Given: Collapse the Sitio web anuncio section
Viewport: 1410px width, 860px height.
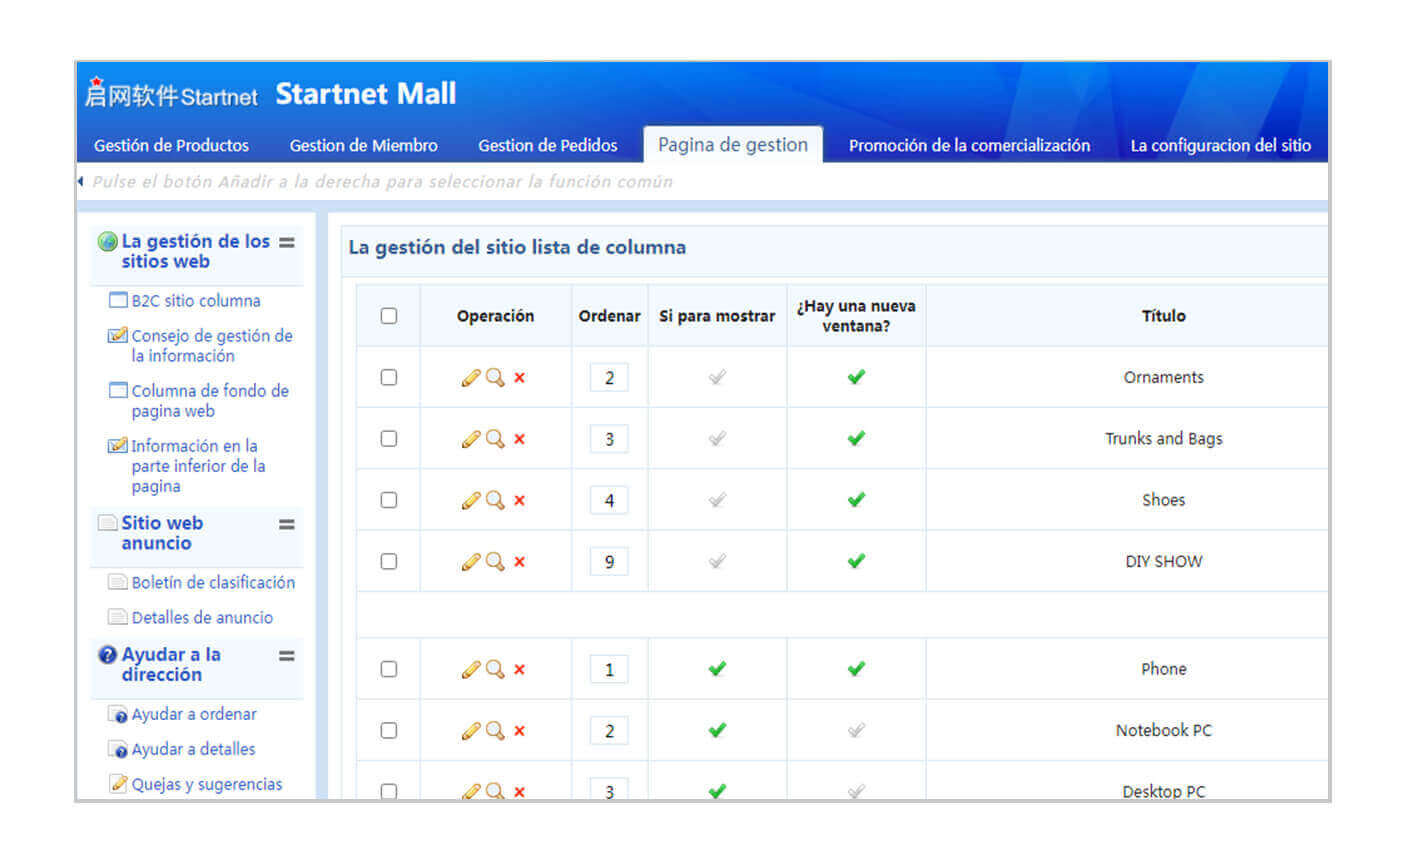Looking at the screenshot, I should tap(287, 524).
